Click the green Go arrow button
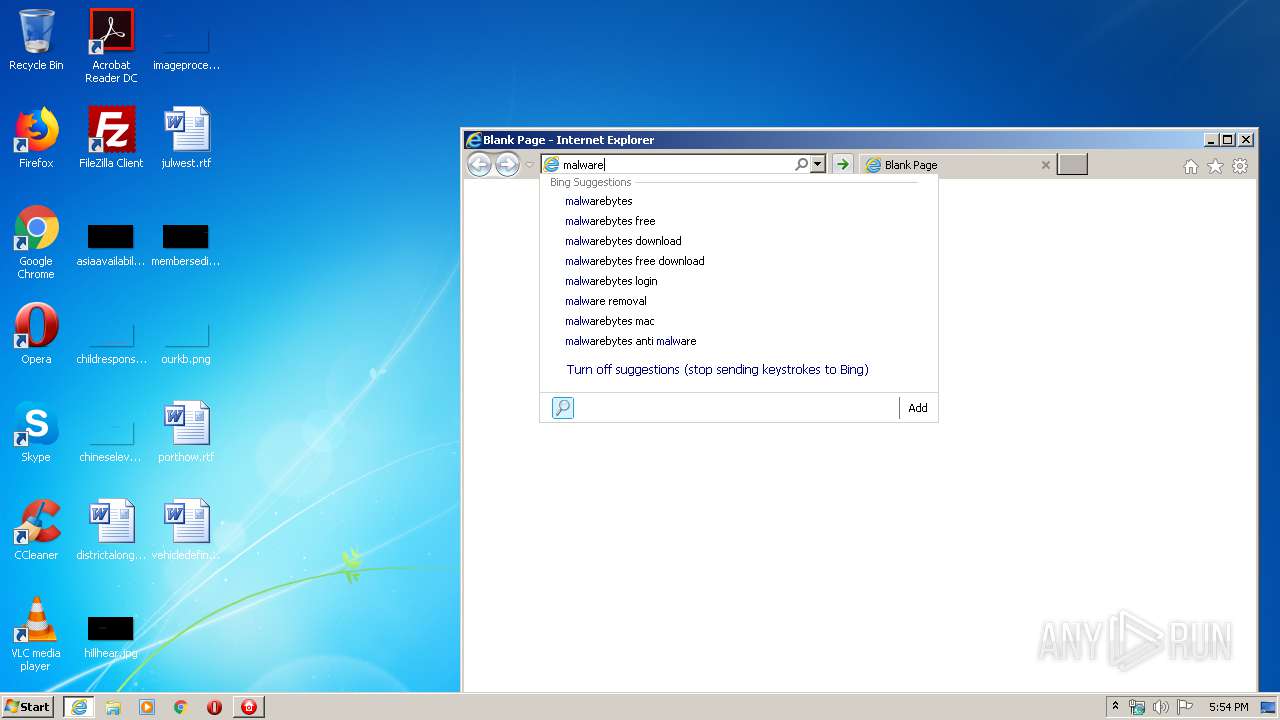 [x=843, y=165]
